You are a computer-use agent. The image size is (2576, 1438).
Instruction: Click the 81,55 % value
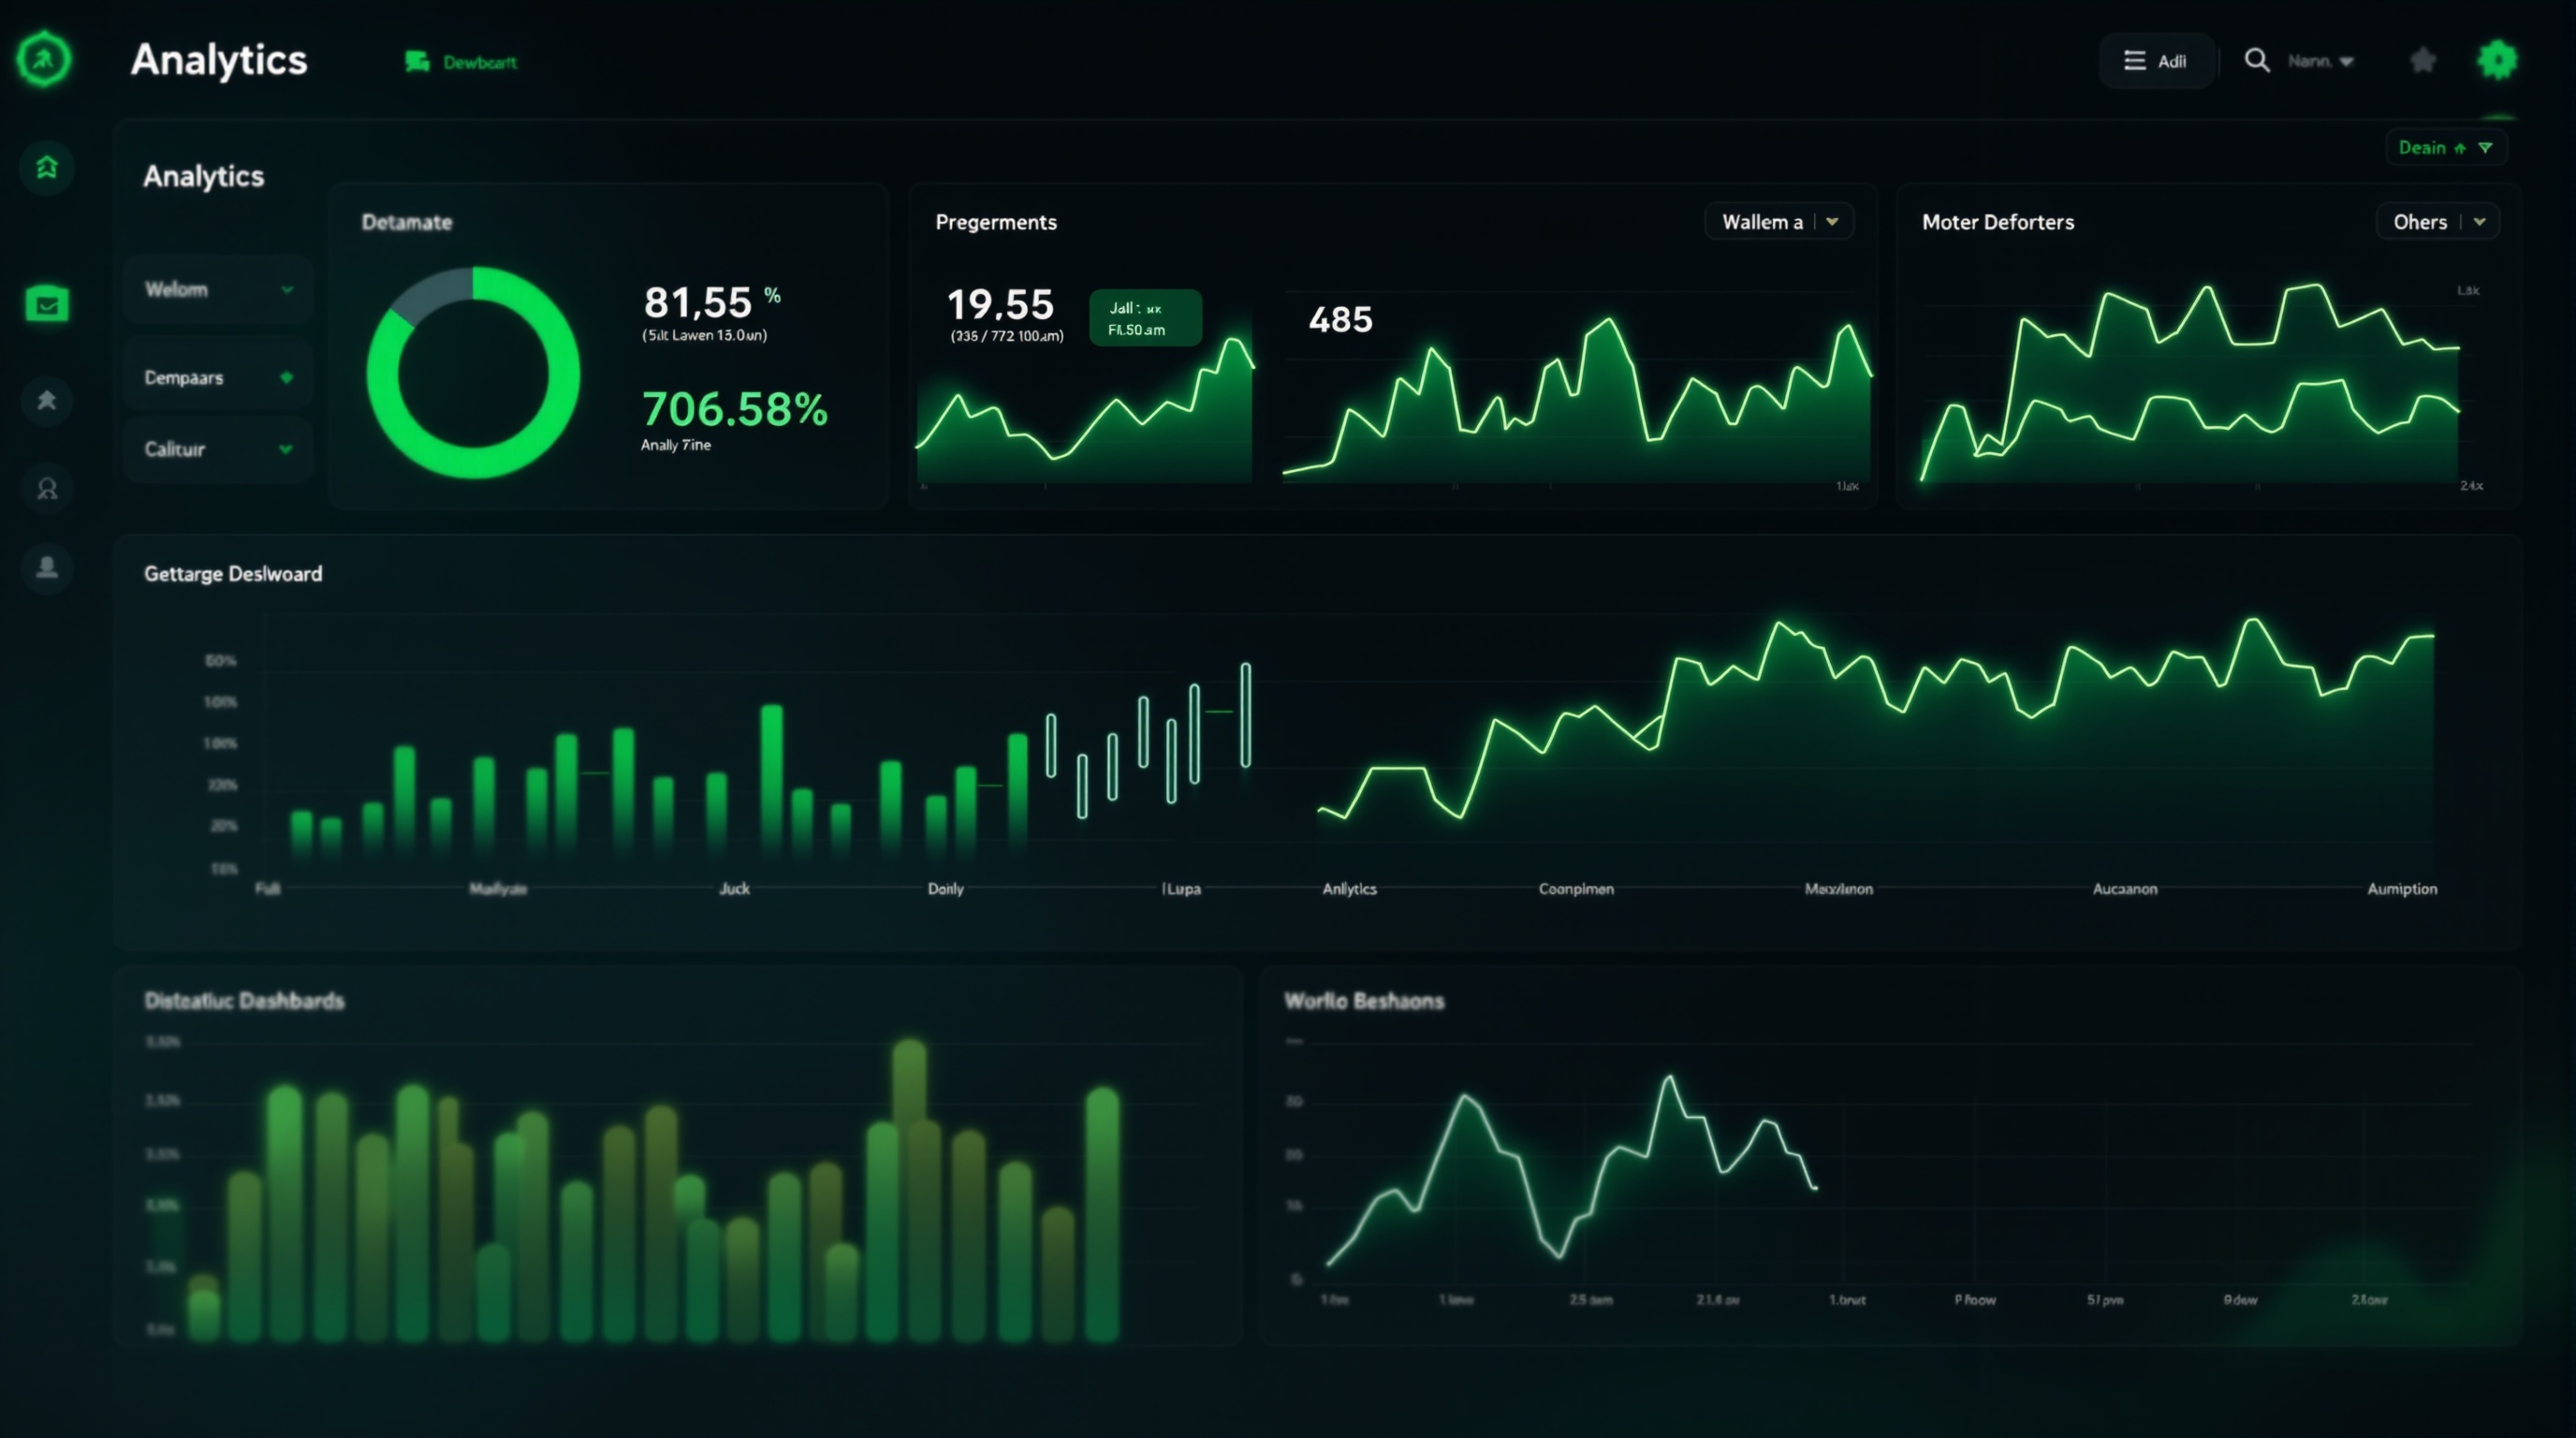pyautogui.click(x=712, y=301)
